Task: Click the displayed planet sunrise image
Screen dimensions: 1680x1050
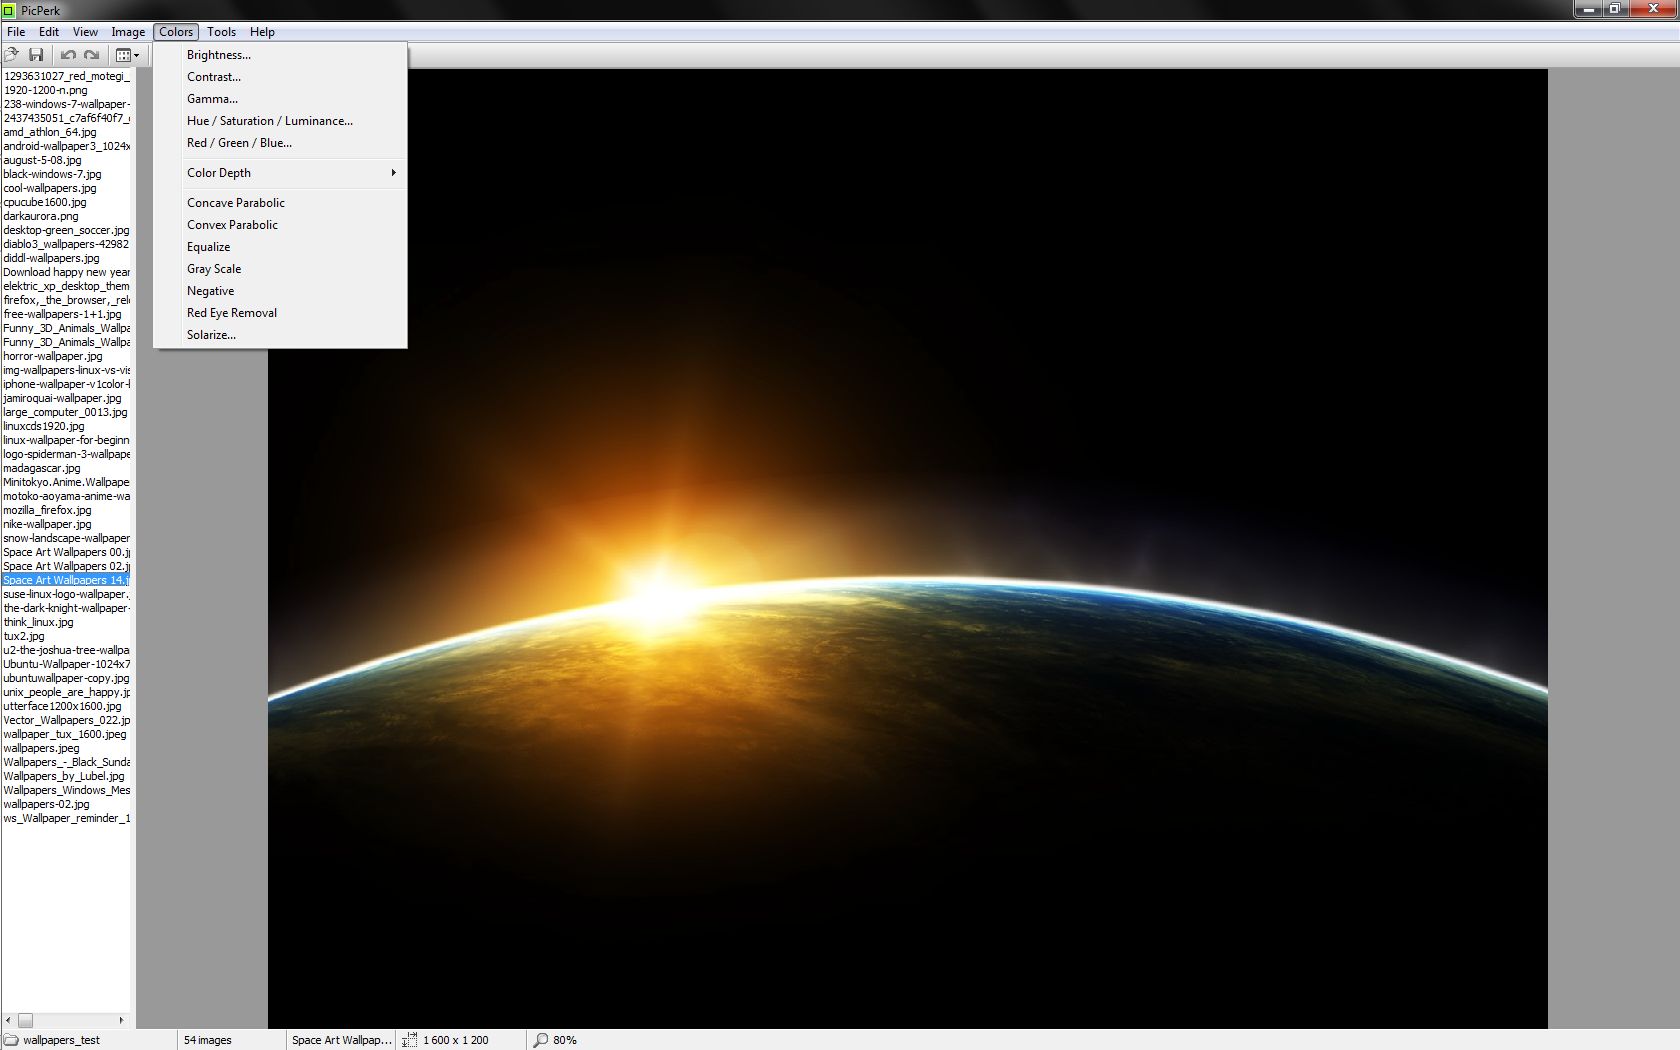Action: 907,548
